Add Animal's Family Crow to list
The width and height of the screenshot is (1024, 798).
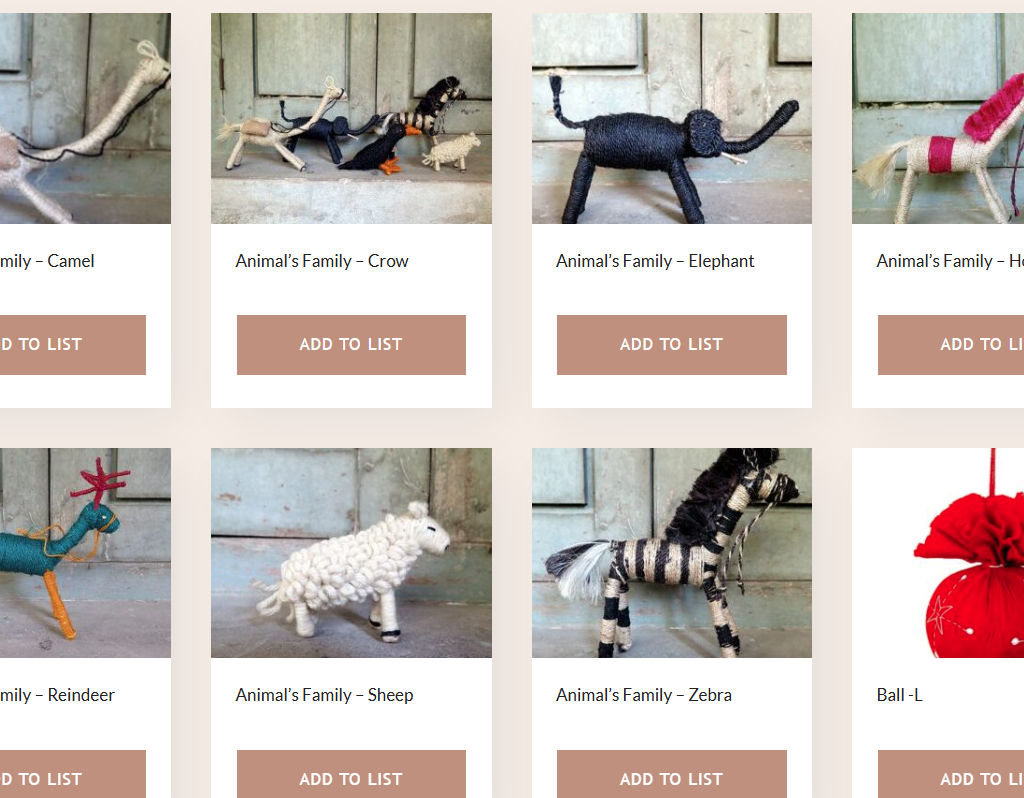(351, 345)
